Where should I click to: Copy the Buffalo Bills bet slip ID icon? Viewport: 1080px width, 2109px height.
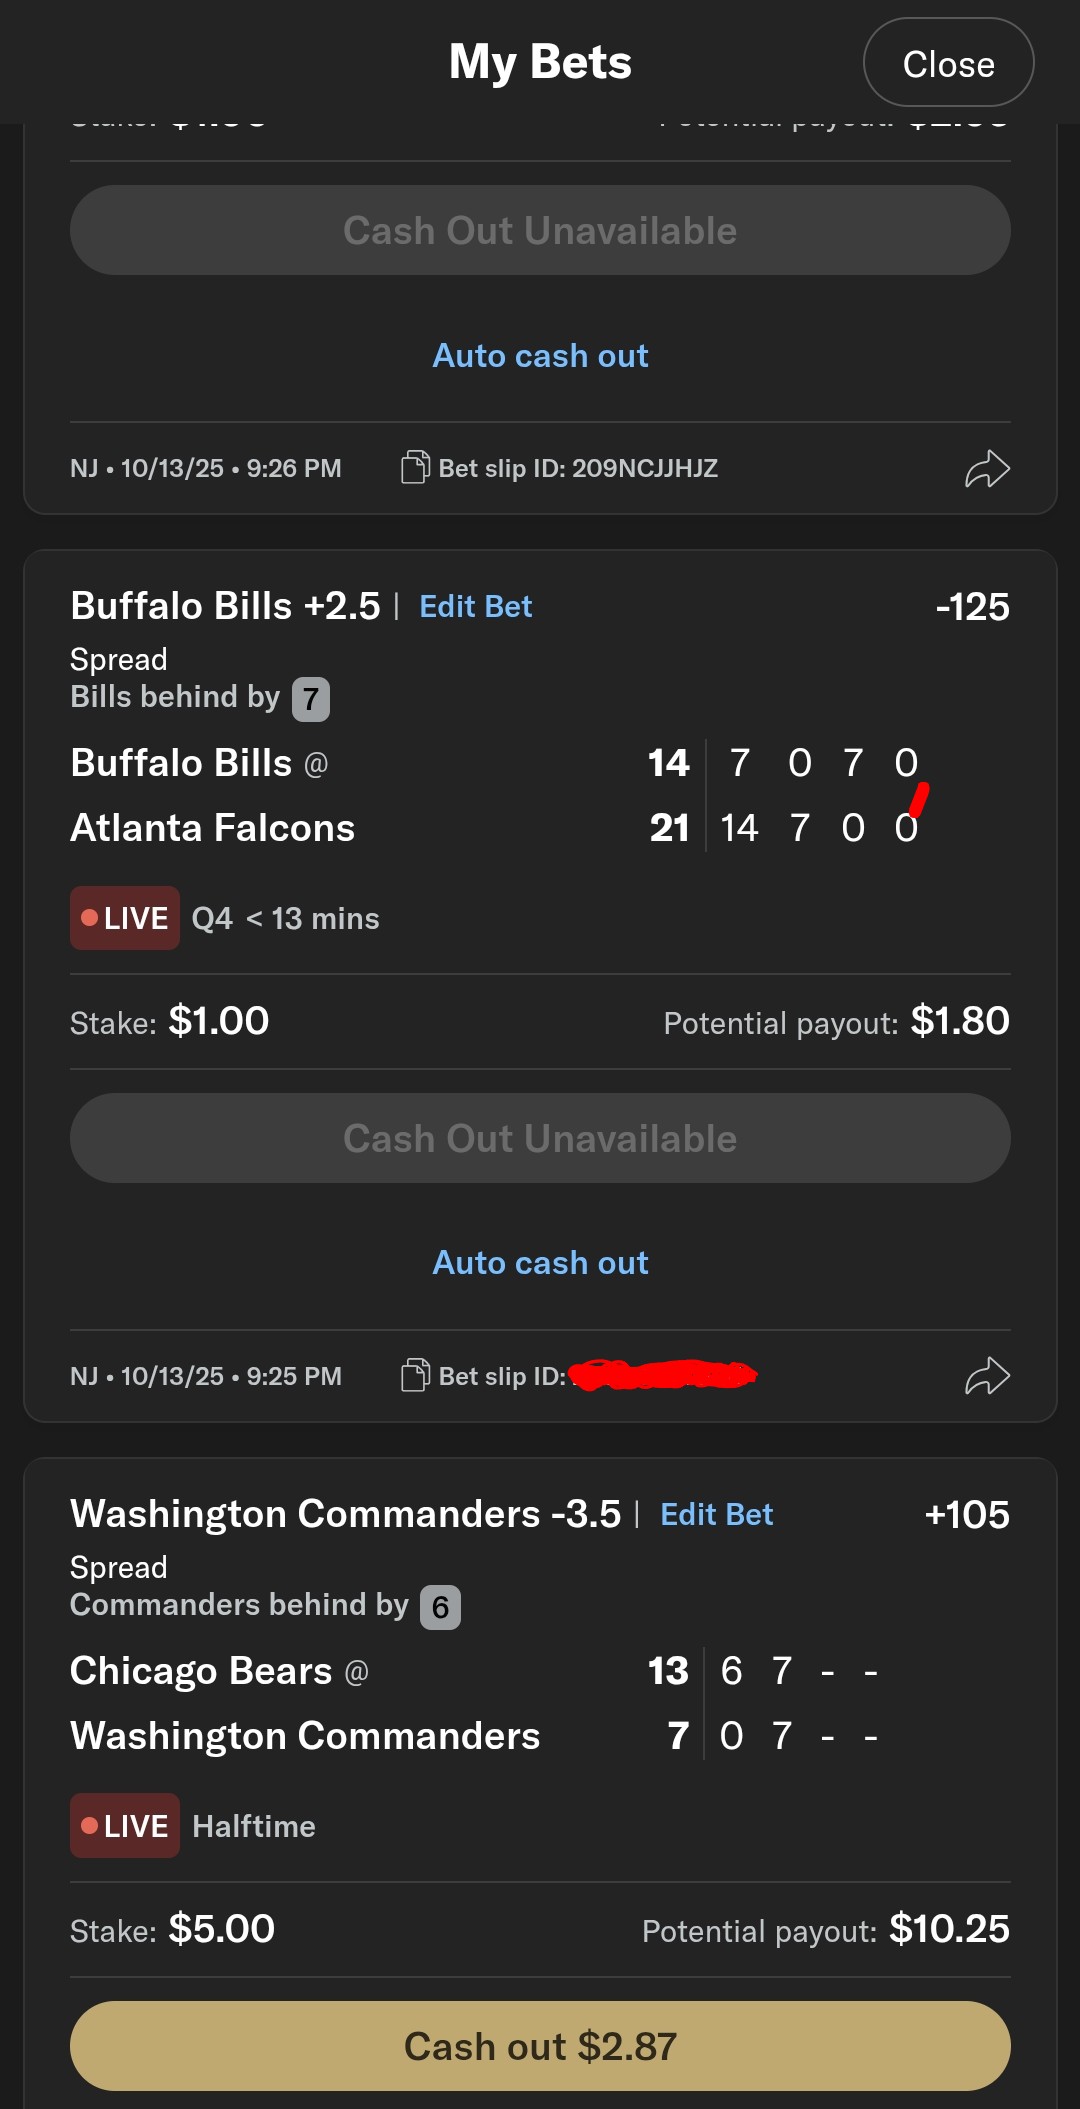pos(415,1376)
